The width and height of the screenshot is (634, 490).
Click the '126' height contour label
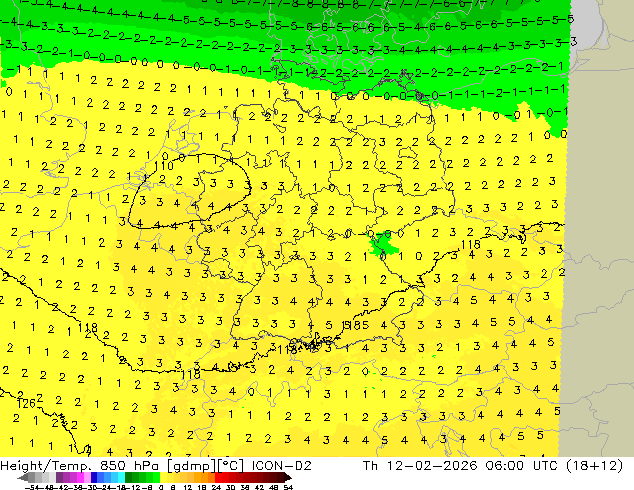(26, 403)
